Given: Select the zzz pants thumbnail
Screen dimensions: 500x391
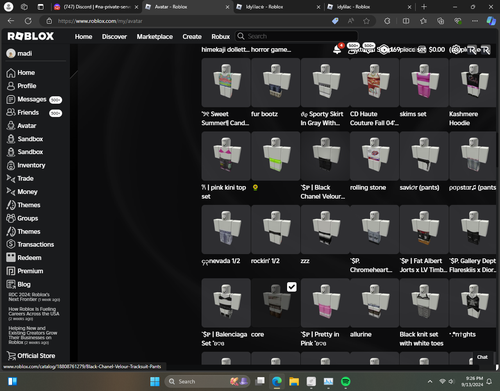Looking at the screenshot, I should coord(325,229).
